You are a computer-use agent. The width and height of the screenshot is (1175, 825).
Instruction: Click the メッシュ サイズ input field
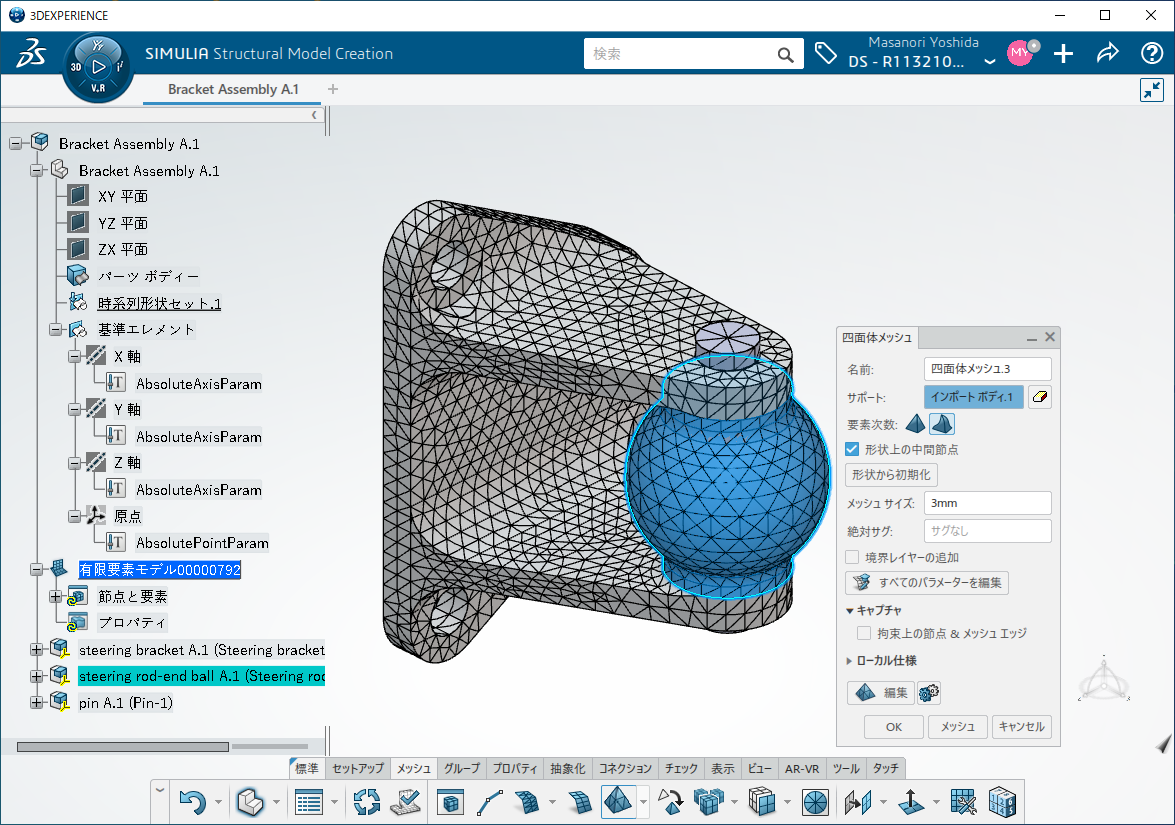987,503
